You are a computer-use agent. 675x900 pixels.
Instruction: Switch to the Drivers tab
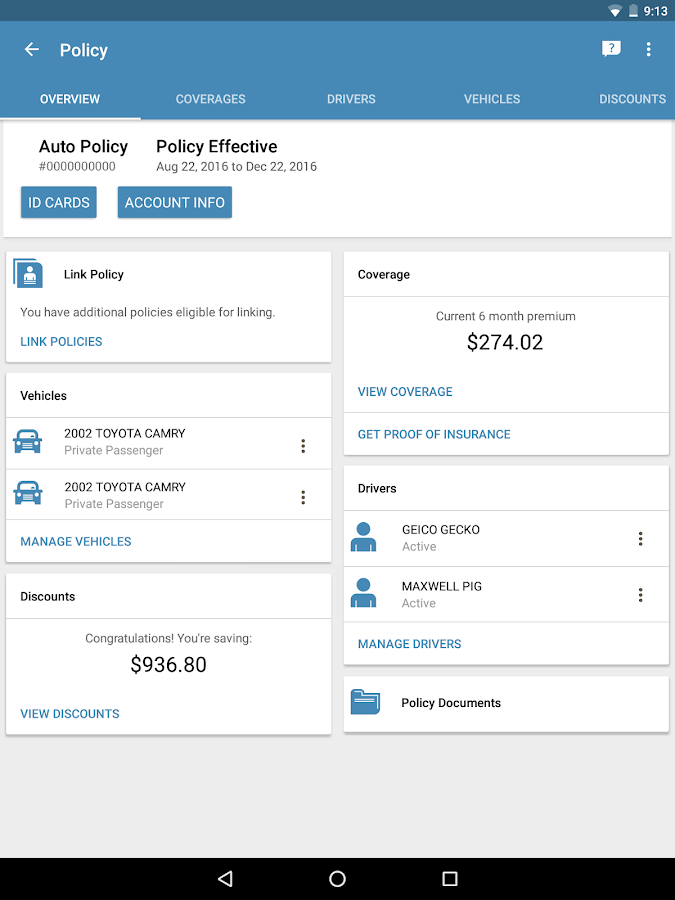[351, 99]
